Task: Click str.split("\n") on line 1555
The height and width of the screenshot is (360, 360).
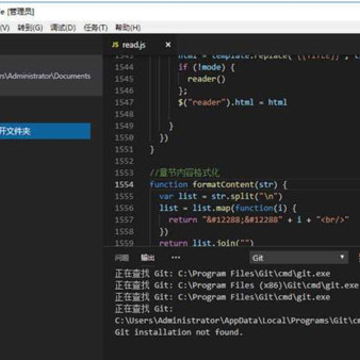Action: [247, 196]
